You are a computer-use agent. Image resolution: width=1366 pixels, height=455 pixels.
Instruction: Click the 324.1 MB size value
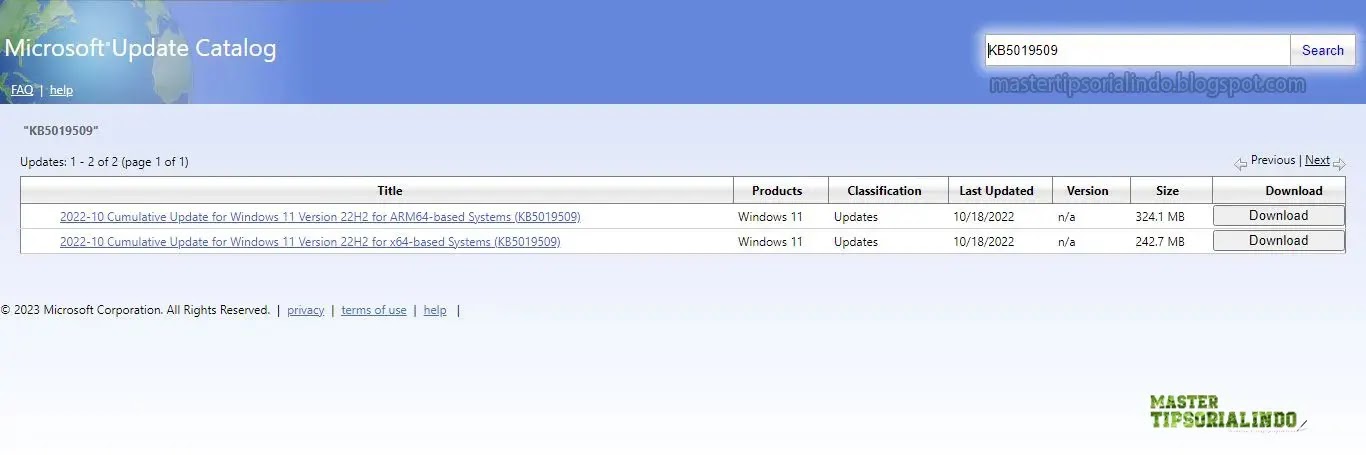(1160, 217)
